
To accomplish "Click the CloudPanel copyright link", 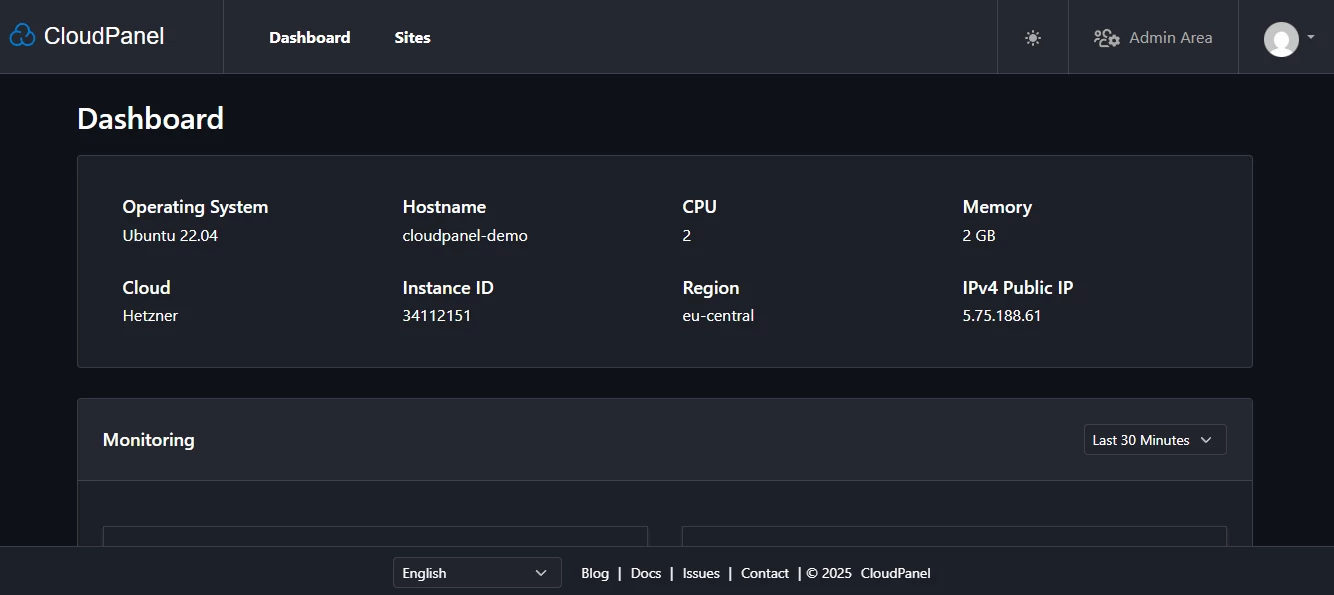I will [x=895, y=573].
